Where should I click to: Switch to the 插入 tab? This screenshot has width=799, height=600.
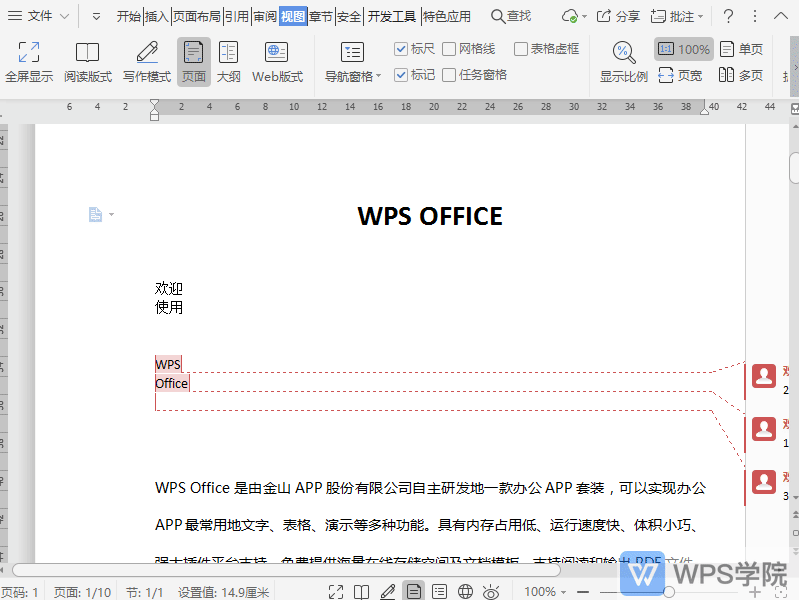[x=156, y=16]
